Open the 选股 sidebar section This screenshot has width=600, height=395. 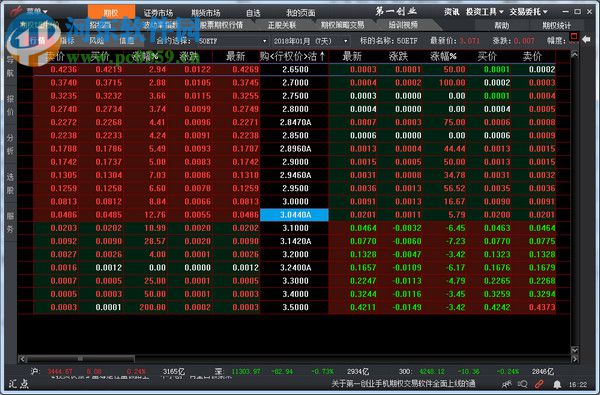tap(10, 183)
